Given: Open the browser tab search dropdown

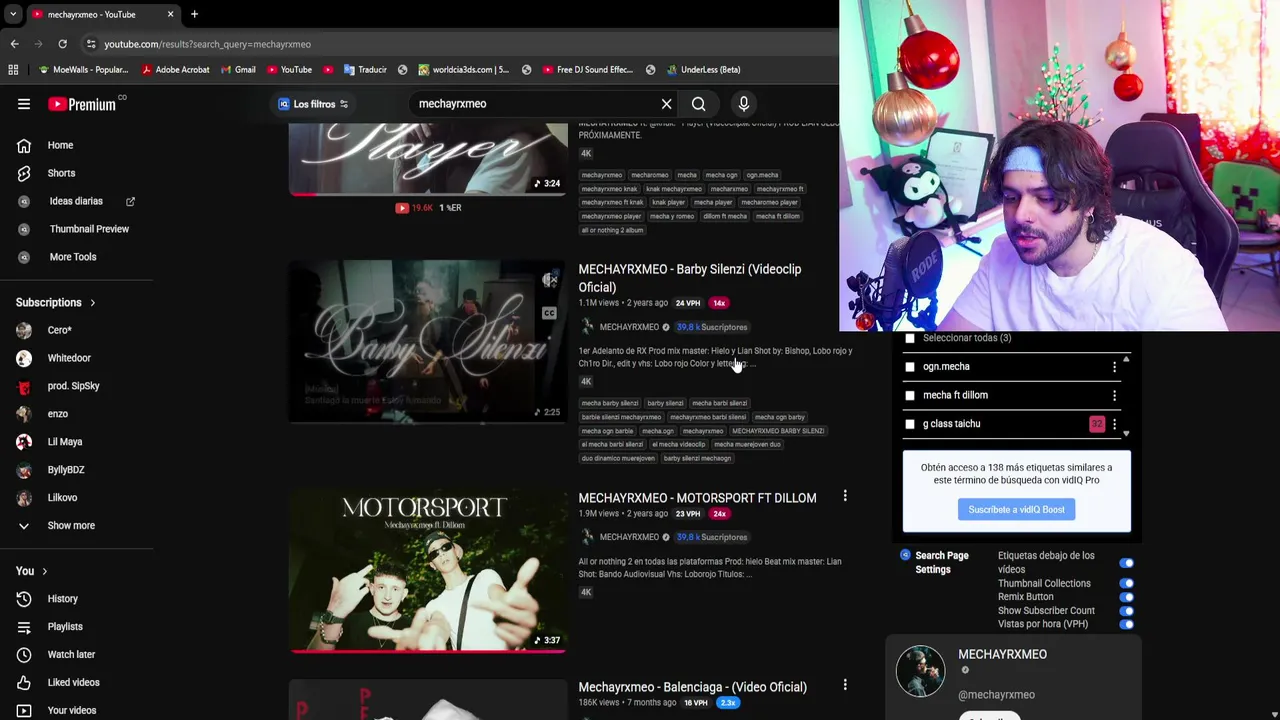Looking at the screenshot, I should [x=13, y=14].
